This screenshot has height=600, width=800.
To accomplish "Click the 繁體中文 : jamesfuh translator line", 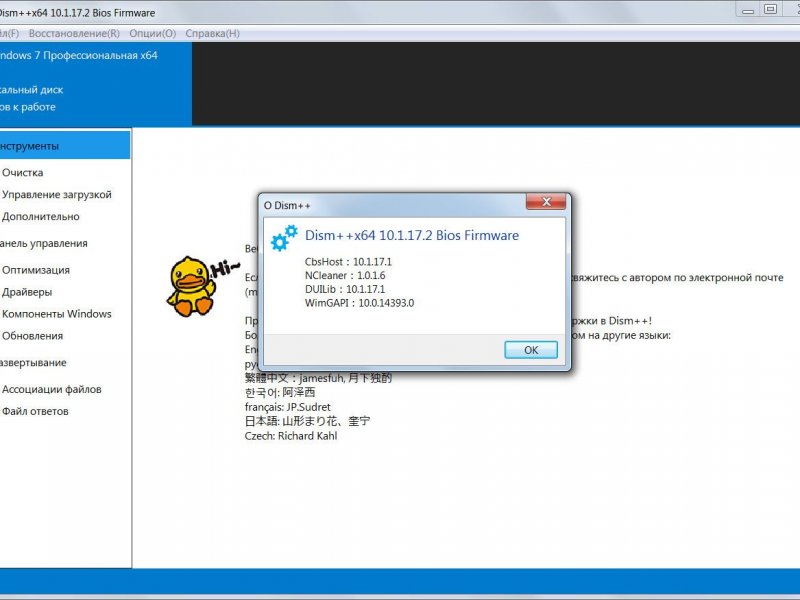I will [318, 378].
